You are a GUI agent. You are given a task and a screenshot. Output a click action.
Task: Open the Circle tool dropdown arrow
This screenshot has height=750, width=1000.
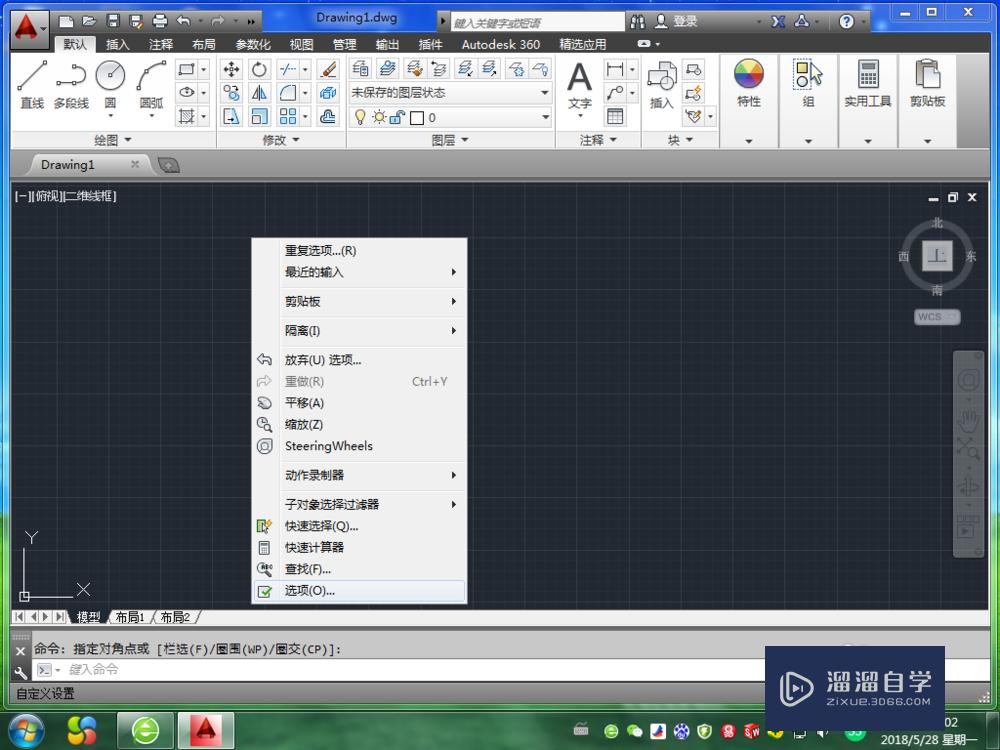[x=110, y=116]
